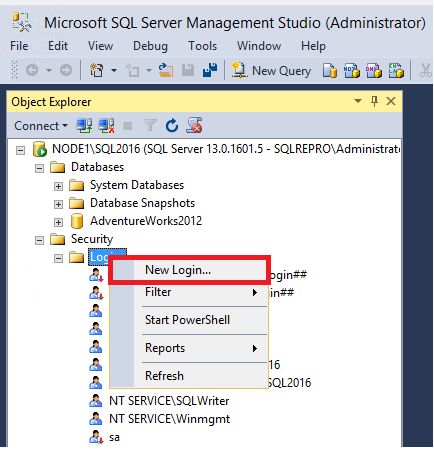Image resolution: width=434 pixels, height=450 pixels.
Task: Click the Disconnect server icon
Action: point(106,126)
